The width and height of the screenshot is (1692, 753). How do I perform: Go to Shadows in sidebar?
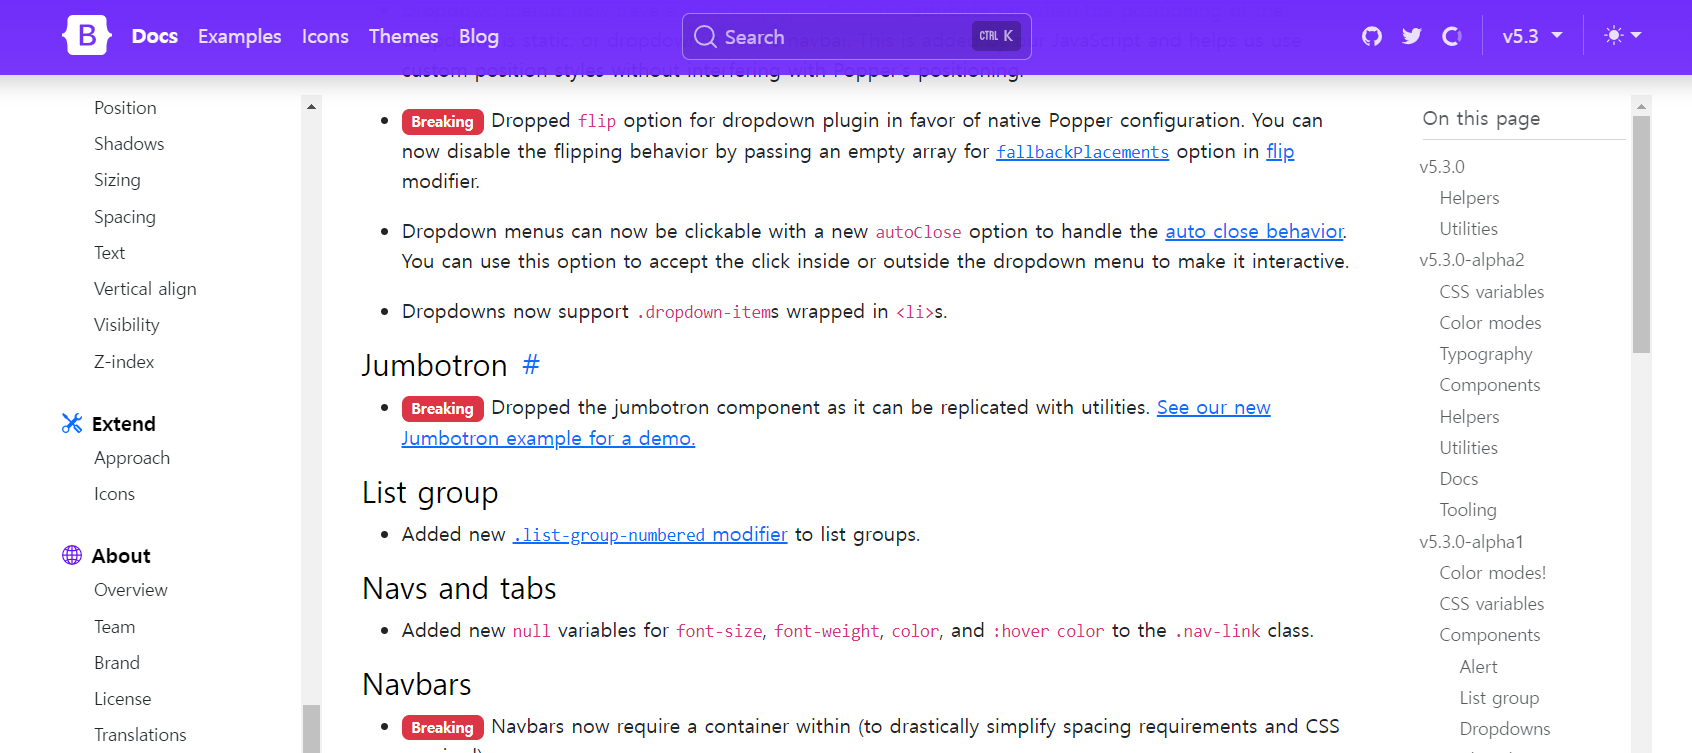click(129, 143)
